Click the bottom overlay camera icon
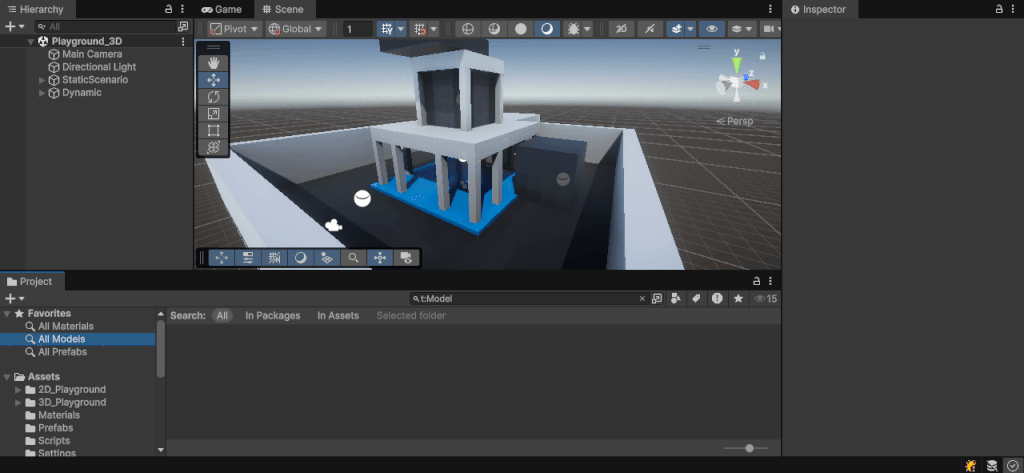This screenshot has width=1024, height=473. point(406,257)
